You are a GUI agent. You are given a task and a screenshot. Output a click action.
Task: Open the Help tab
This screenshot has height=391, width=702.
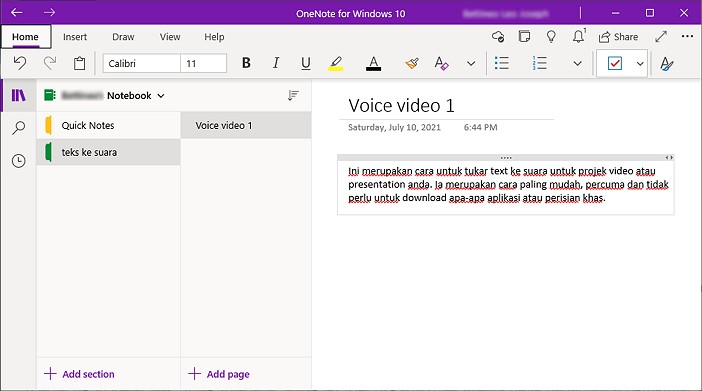tap(214, 37)
